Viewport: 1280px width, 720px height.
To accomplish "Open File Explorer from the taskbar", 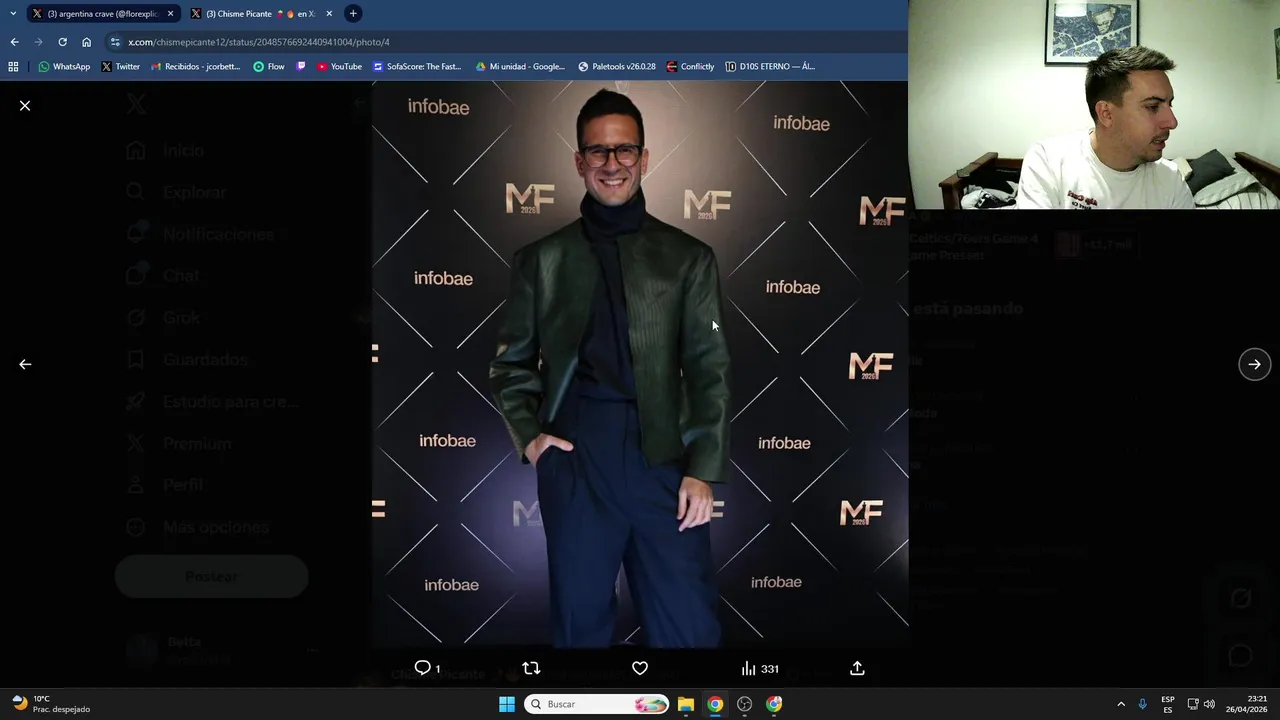I will [686, 704].
